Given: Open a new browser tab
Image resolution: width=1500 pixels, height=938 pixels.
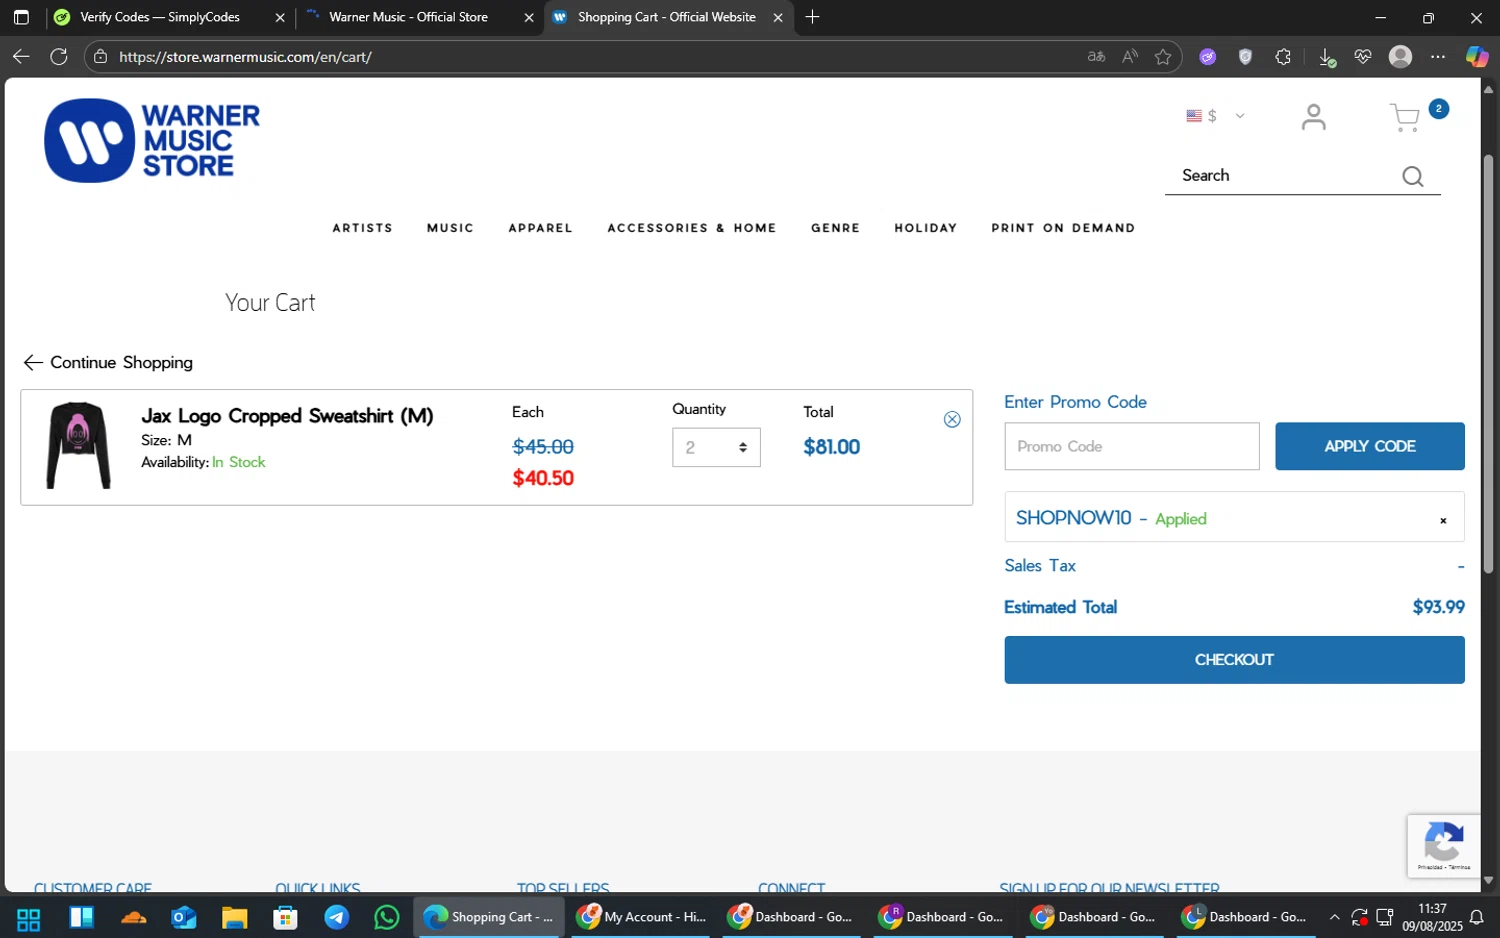Looking at the screenshot, I should 812,17.
